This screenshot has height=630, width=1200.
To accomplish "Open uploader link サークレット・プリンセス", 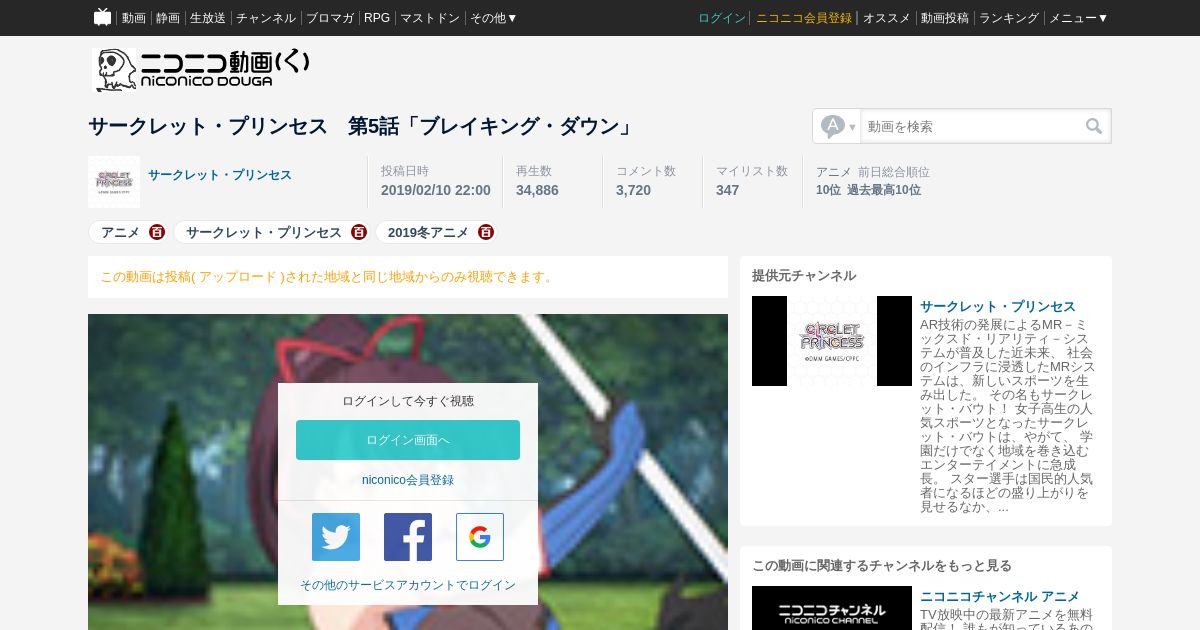I will (x=220, y=175).
